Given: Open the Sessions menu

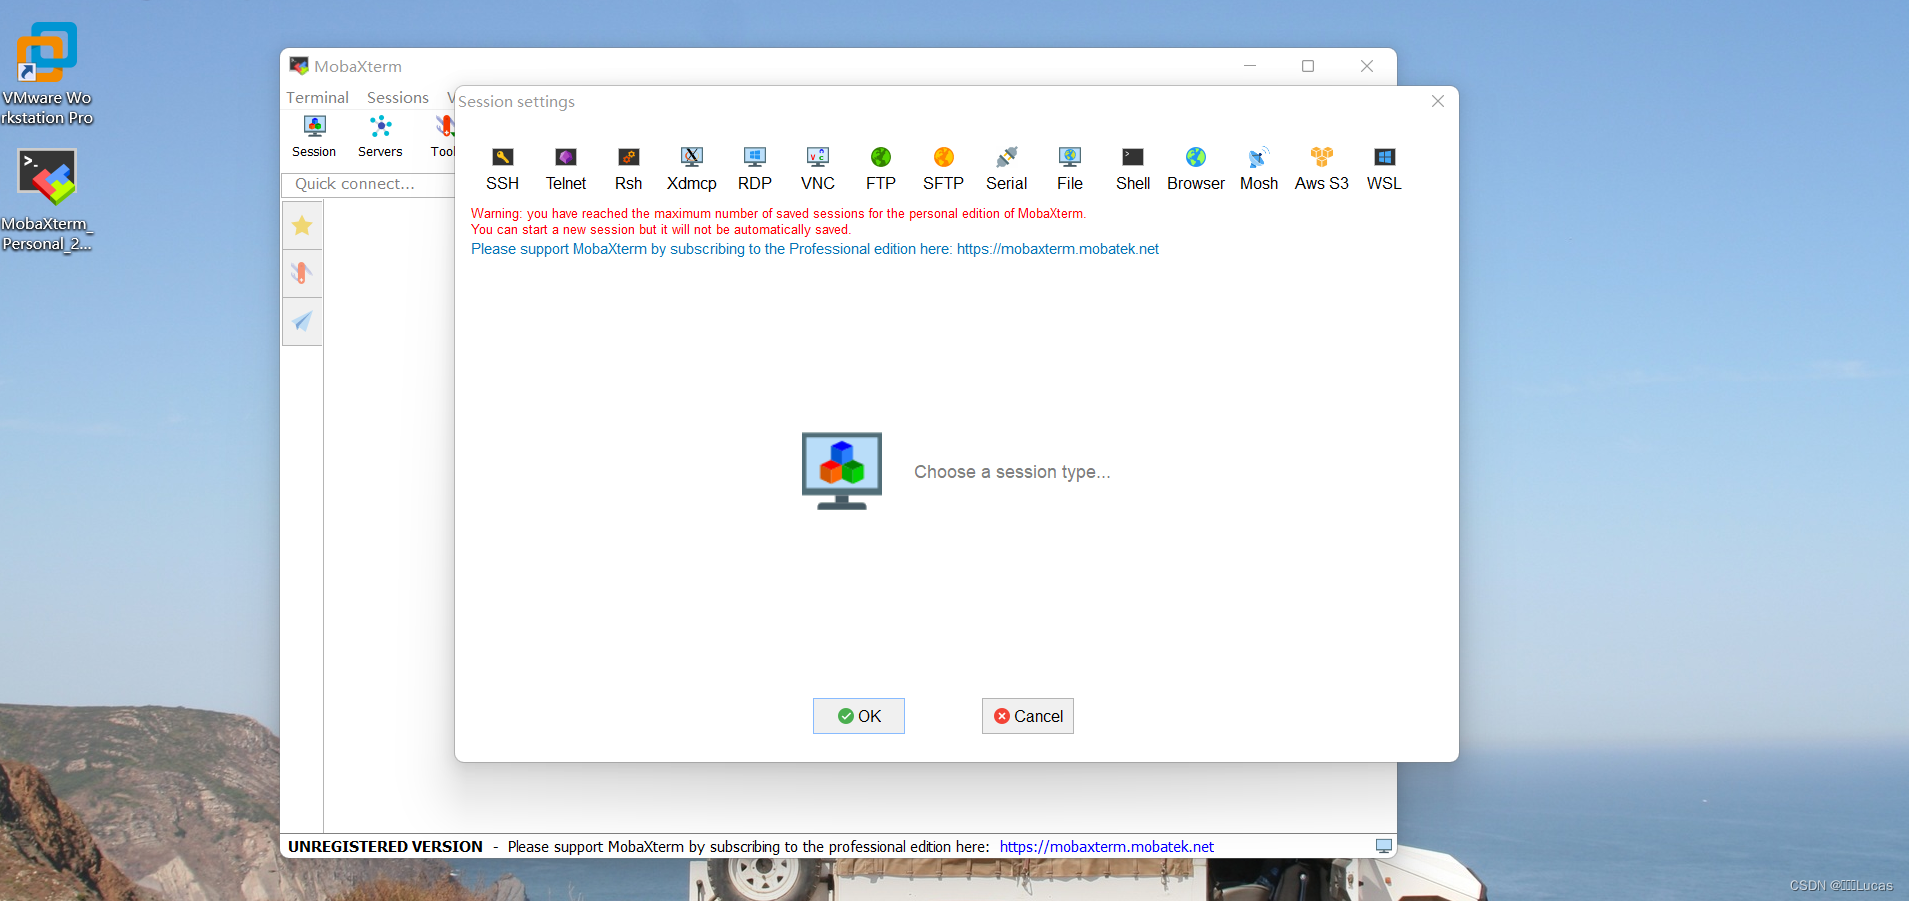Looking at the screenshot, I should [398, 97].
